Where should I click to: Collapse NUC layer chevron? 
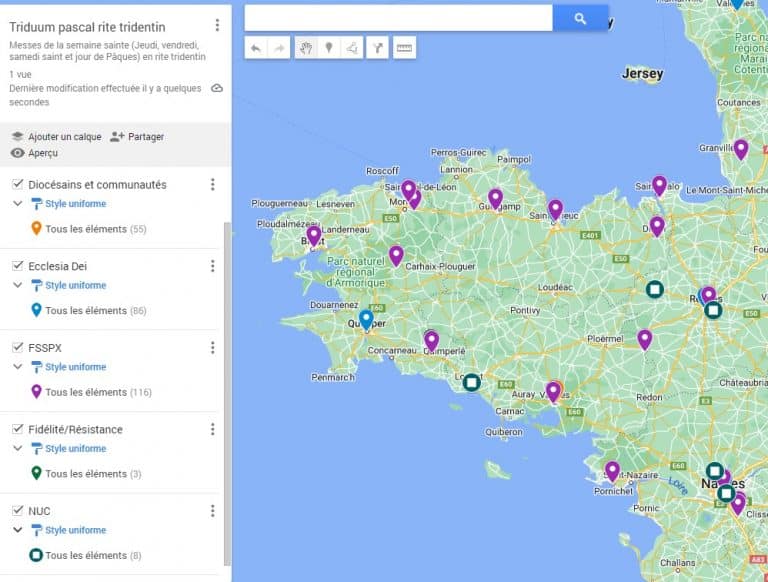click(x=18, y=530)
